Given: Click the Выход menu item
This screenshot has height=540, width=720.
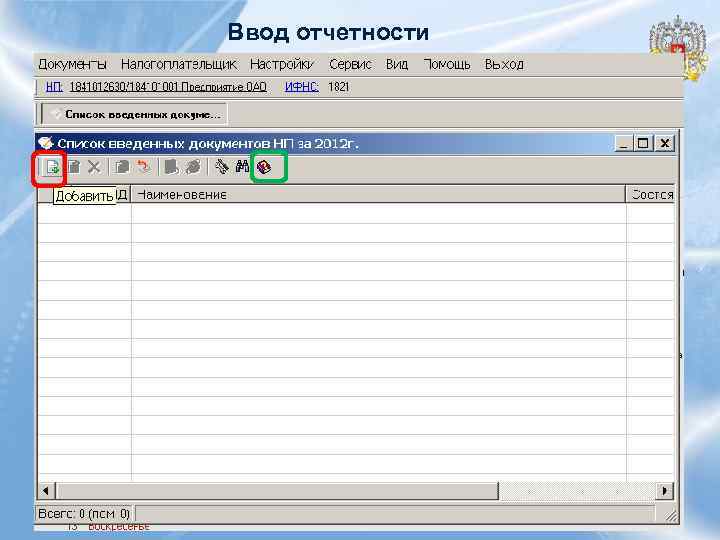Looking at the screenshot, I should click(x=504, y=64).
